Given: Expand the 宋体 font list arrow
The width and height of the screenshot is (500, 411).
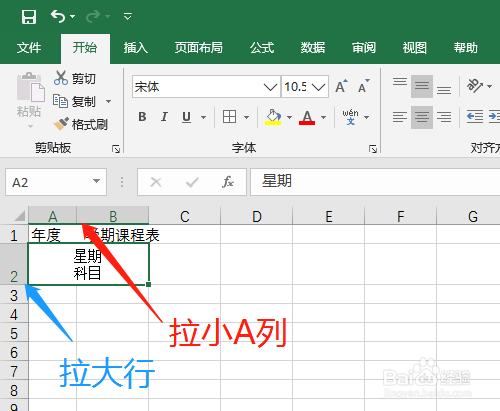Looking at the screenshot, I should click(x=270, y=87).
